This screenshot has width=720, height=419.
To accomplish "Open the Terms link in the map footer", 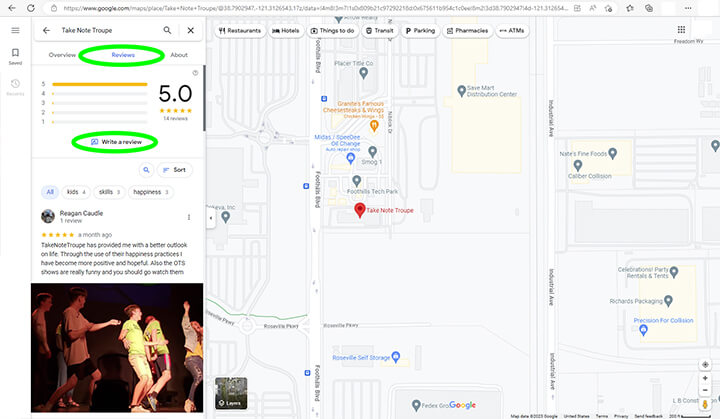I will point(602,416).
